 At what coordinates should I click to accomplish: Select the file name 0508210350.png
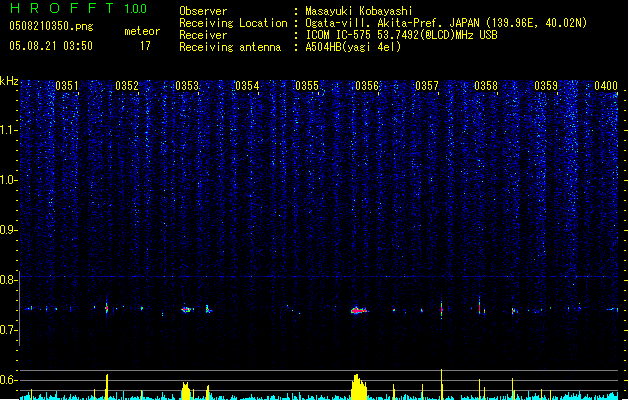[x=51, y=26]
